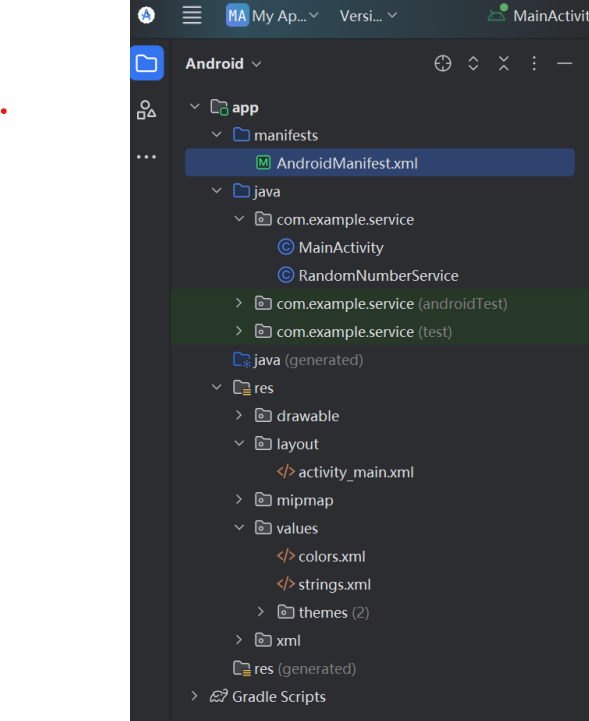Screen dimensions: 589x721
Task: Click strings.xml XML file icon
Action: (x=286, y=584)
